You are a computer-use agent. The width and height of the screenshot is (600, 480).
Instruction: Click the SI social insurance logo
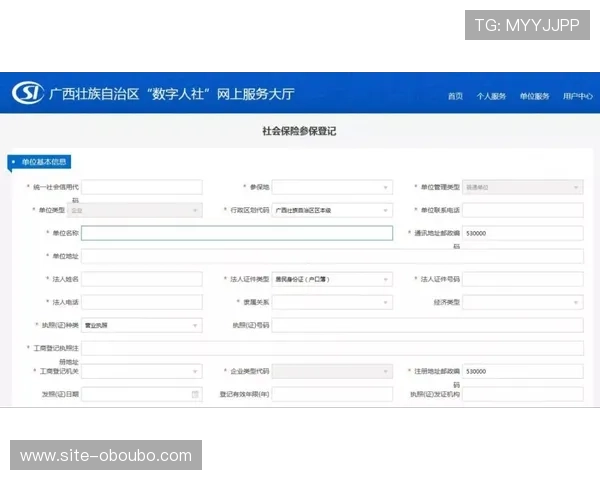(28, 93)
